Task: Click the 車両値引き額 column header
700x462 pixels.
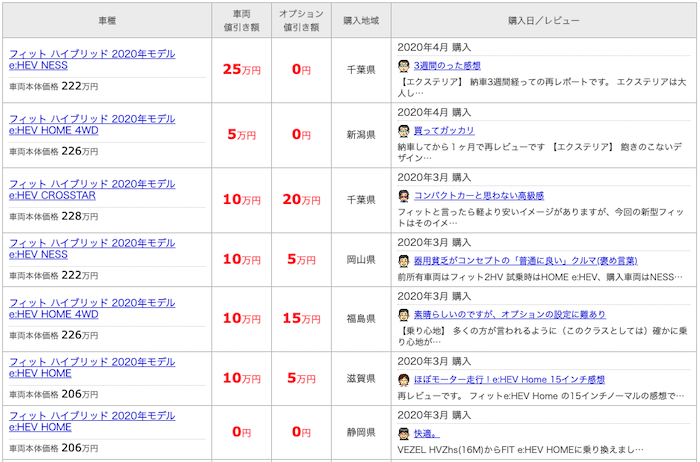Action: tap(242, 21)
